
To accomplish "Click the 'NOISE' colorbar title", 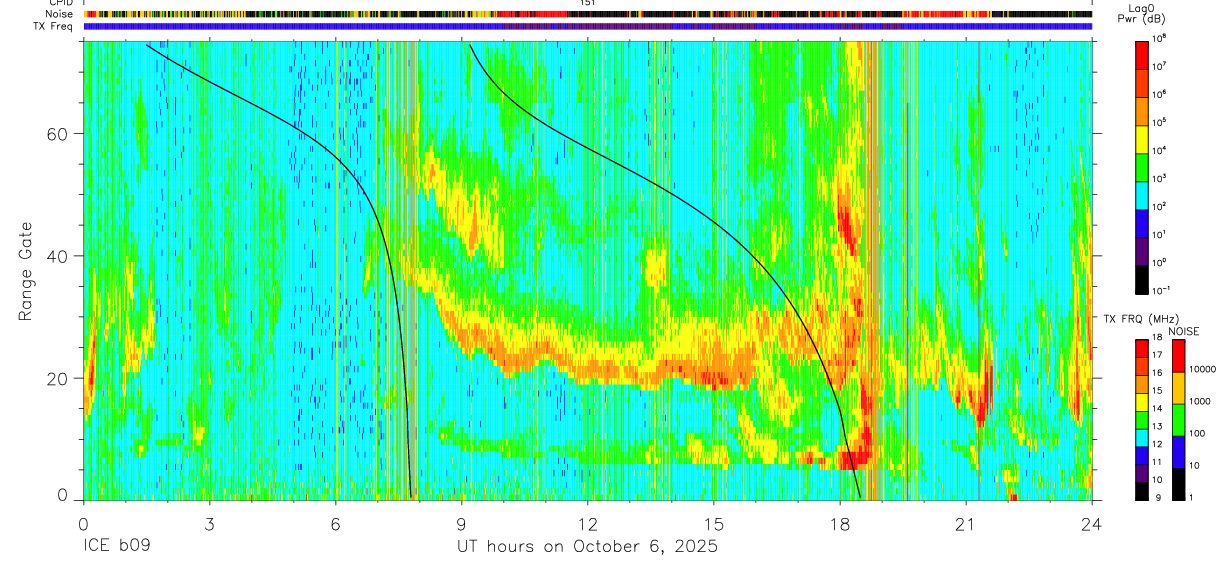I will coord(1183,331).
